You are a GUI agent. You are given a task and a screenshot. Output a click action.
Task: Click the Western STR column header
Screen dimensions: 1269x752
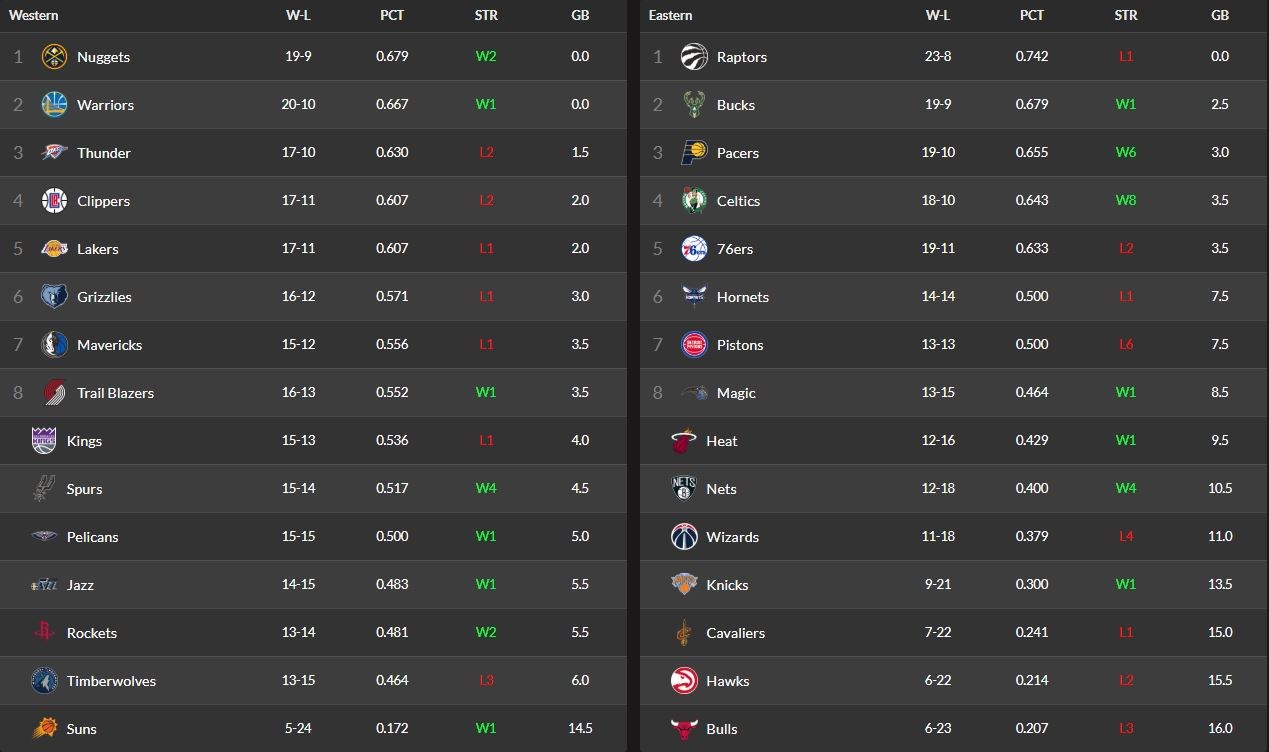point(486,15)
